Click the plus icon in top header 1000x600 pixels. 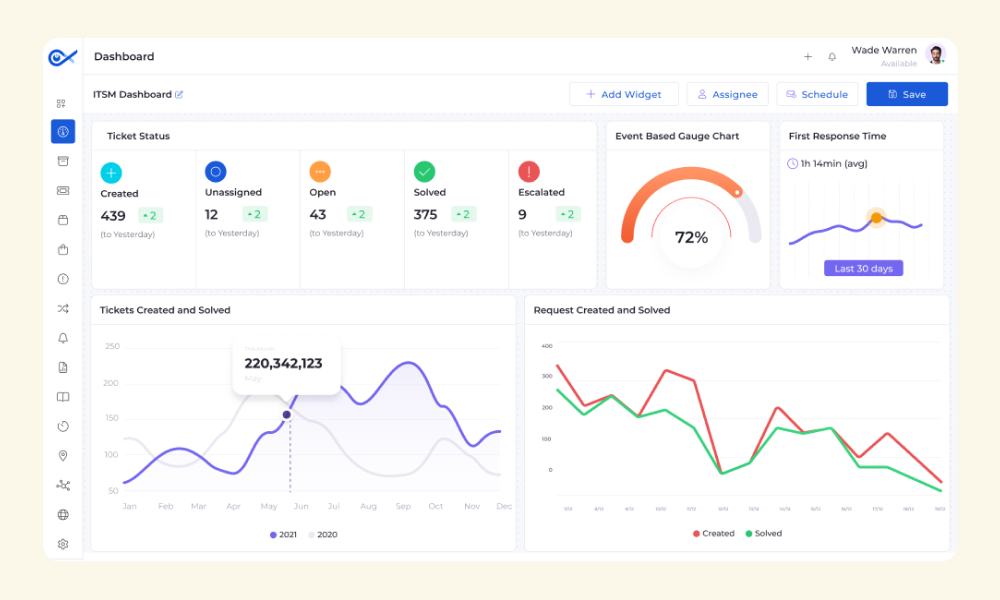(807, 57)
